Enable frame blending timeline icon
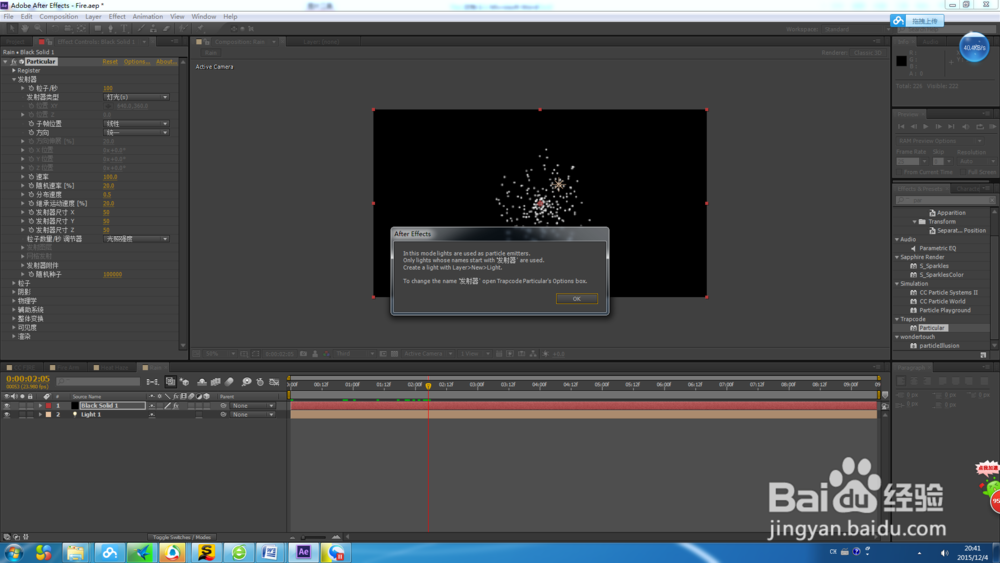Screen dimensions: 1000x563 point(216,382)
